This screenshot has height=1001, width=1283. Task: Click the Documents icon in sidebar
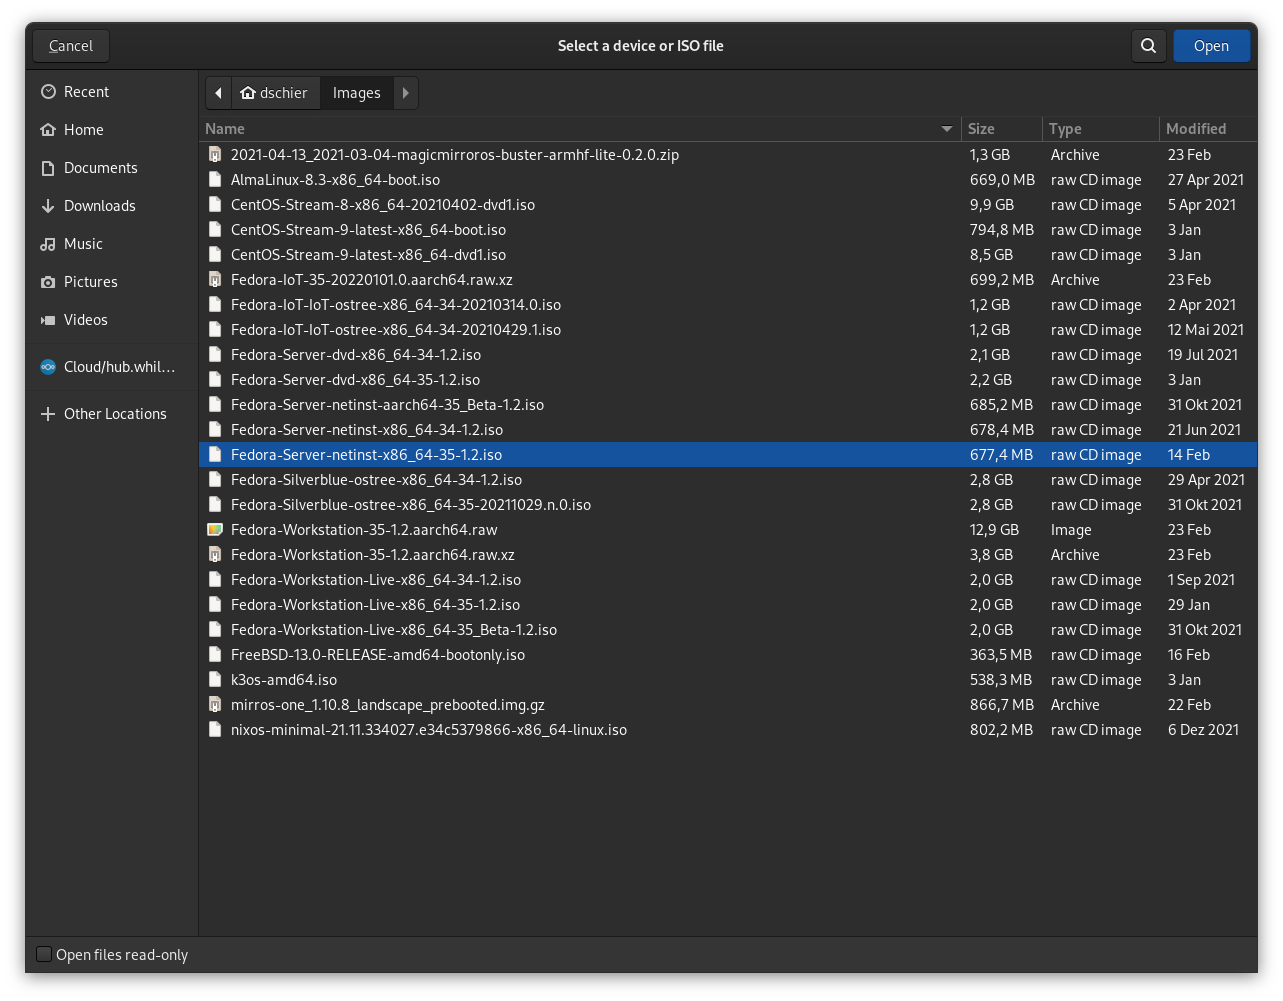coord(48,168)
